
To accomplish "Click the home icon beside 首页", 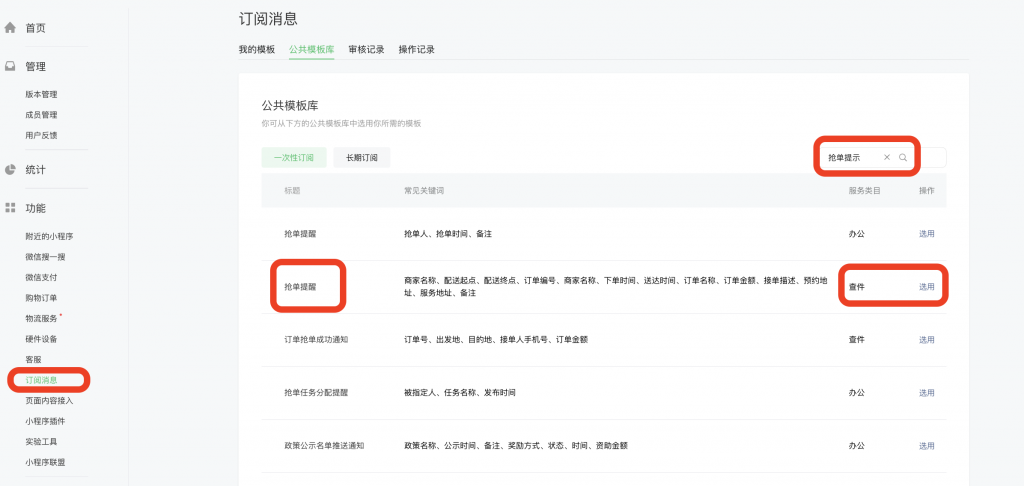I will click(x=10, y=28).
